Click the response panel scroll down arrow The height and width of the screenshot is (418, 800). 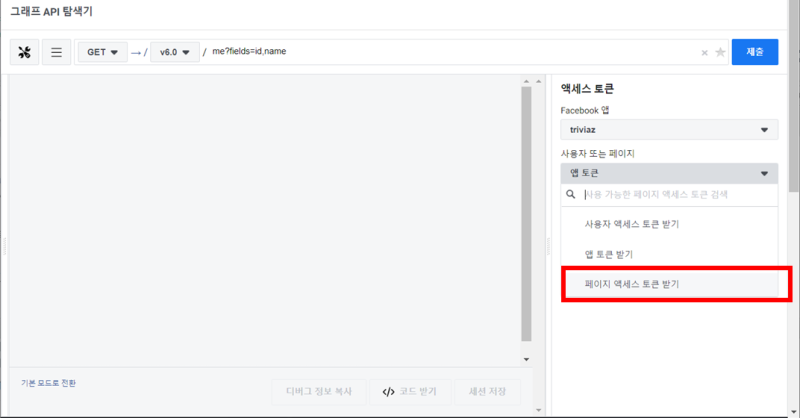pyautogui.click(x=527, y=359)
